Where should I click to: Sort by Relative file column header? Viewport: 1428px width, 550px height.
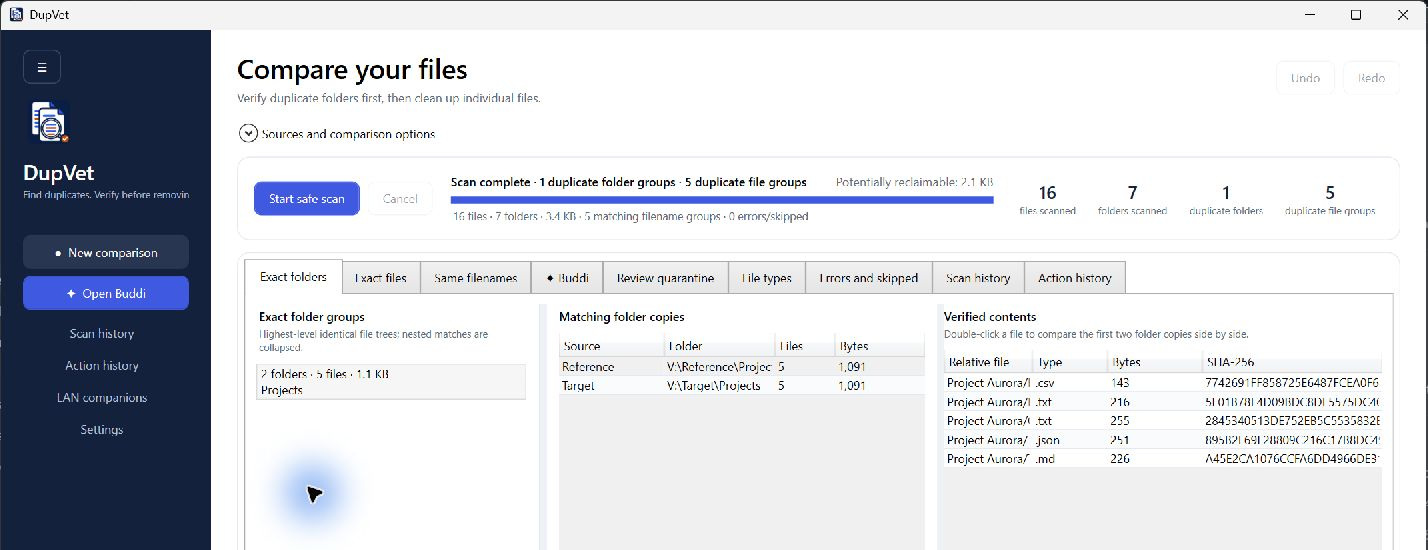988,362
